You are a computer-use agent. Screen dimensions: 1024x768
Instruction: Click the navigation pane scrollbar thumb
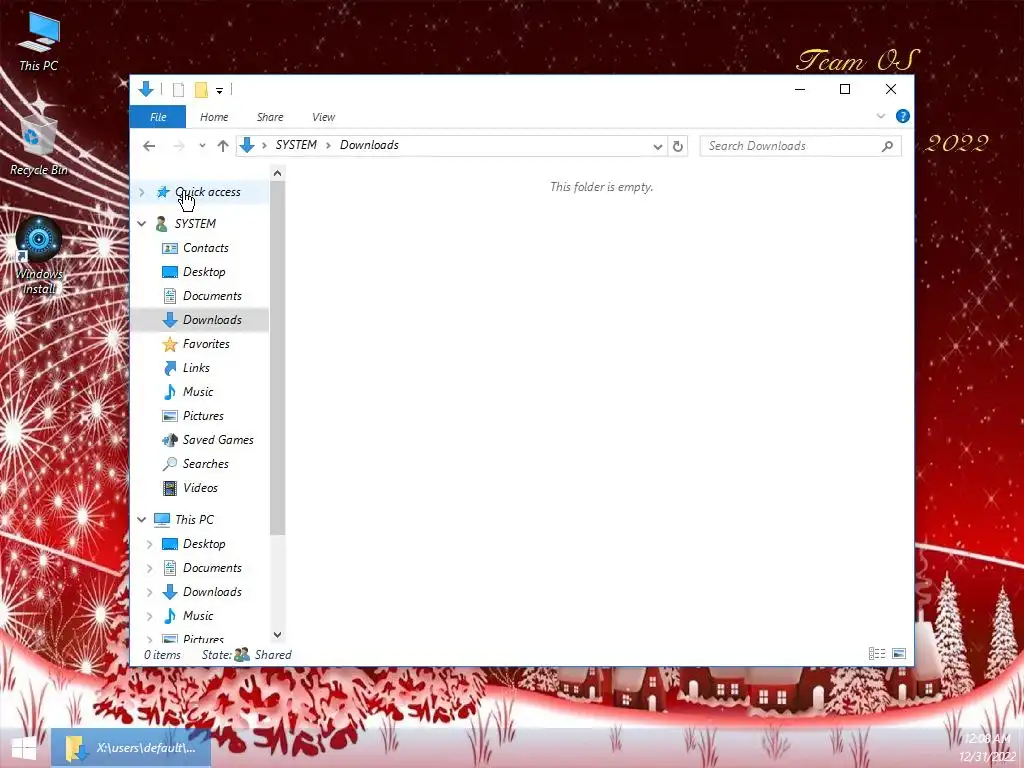[278, 358]
